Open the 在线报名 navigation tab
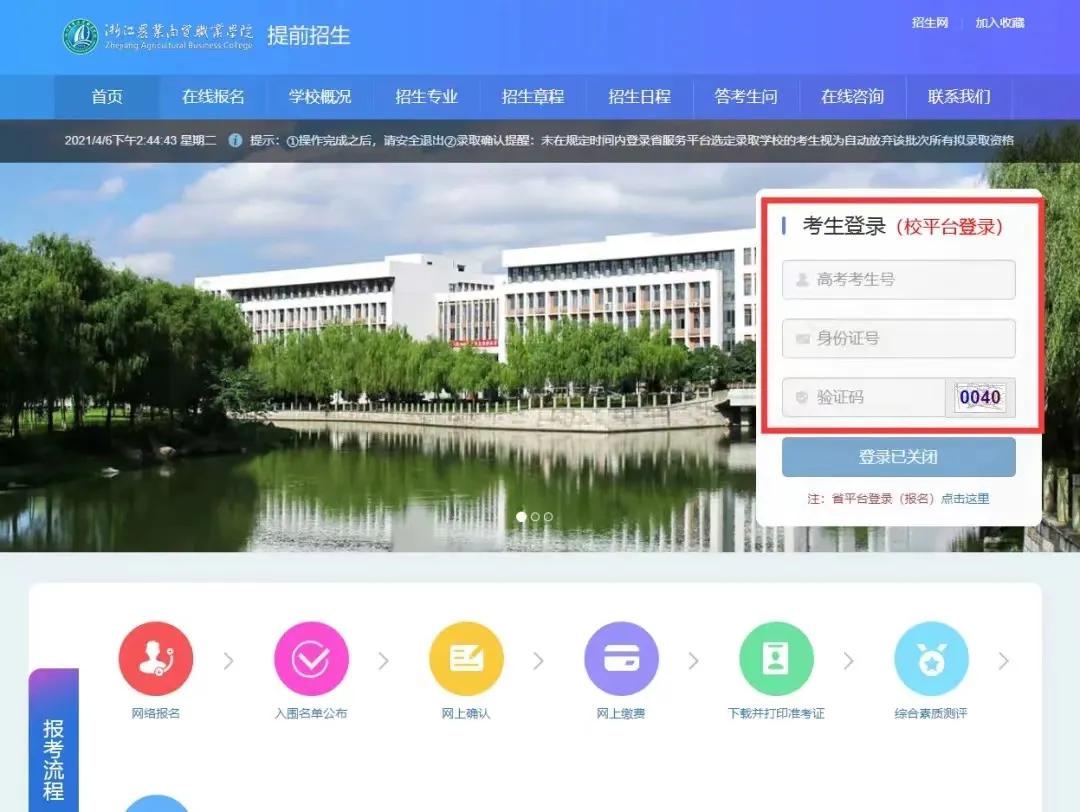The height and width of the screenshot is (812, 1080). click(213, 97)
